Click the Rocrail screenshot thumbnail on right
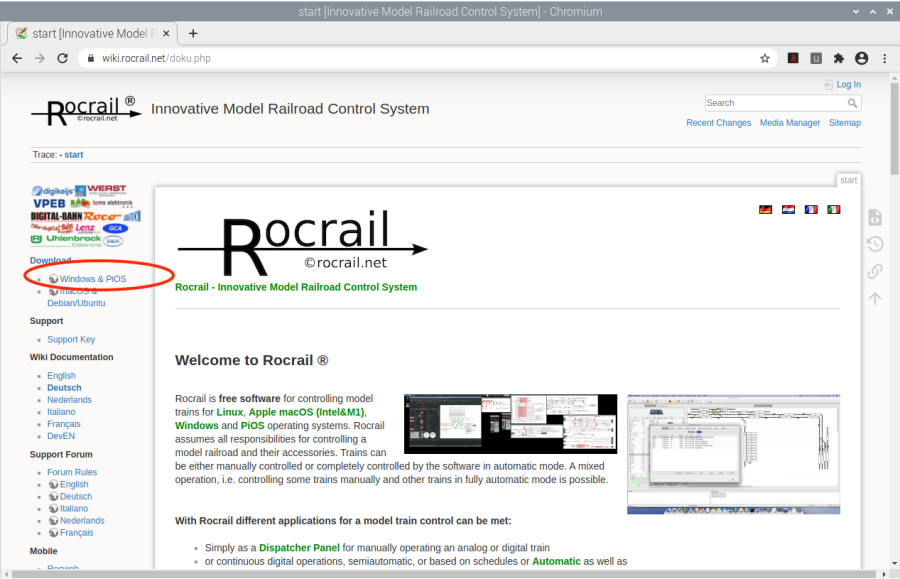The width and height of the screenshot is (900, 579). [733, 454]
